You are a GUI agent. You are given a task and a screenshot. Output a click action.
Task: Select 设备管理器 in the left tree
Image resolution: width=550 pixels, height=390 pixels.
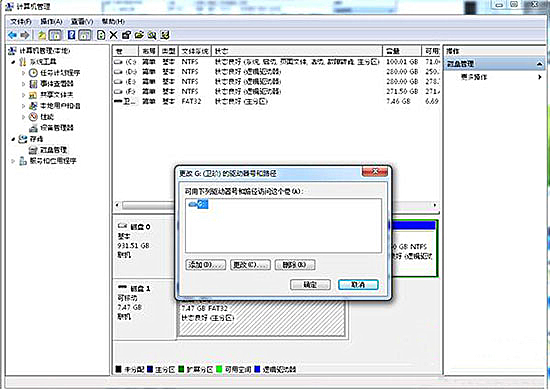[56, 128]
